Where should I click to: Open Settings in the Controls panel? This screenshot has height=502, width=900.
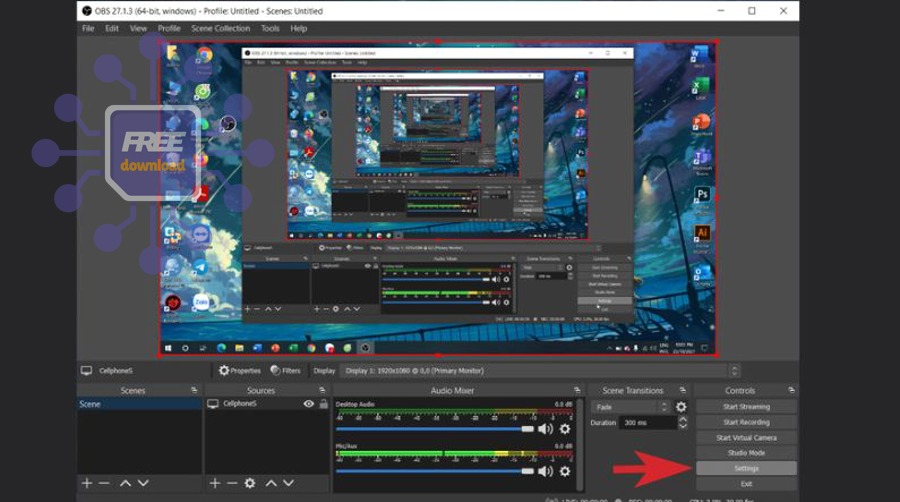(x=746, y=468)
